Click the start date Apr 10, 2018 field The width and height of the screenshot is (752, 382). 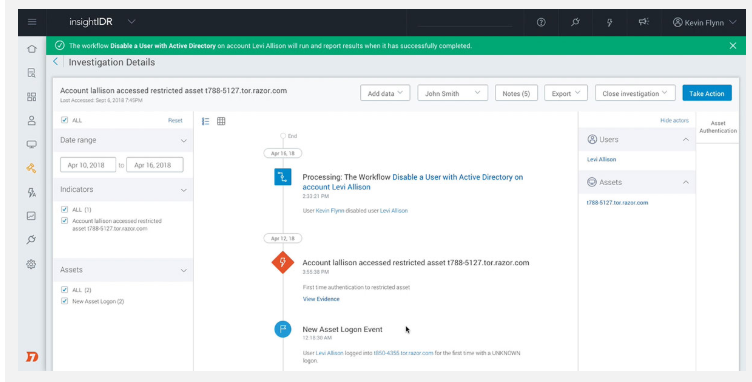point(88,165)
